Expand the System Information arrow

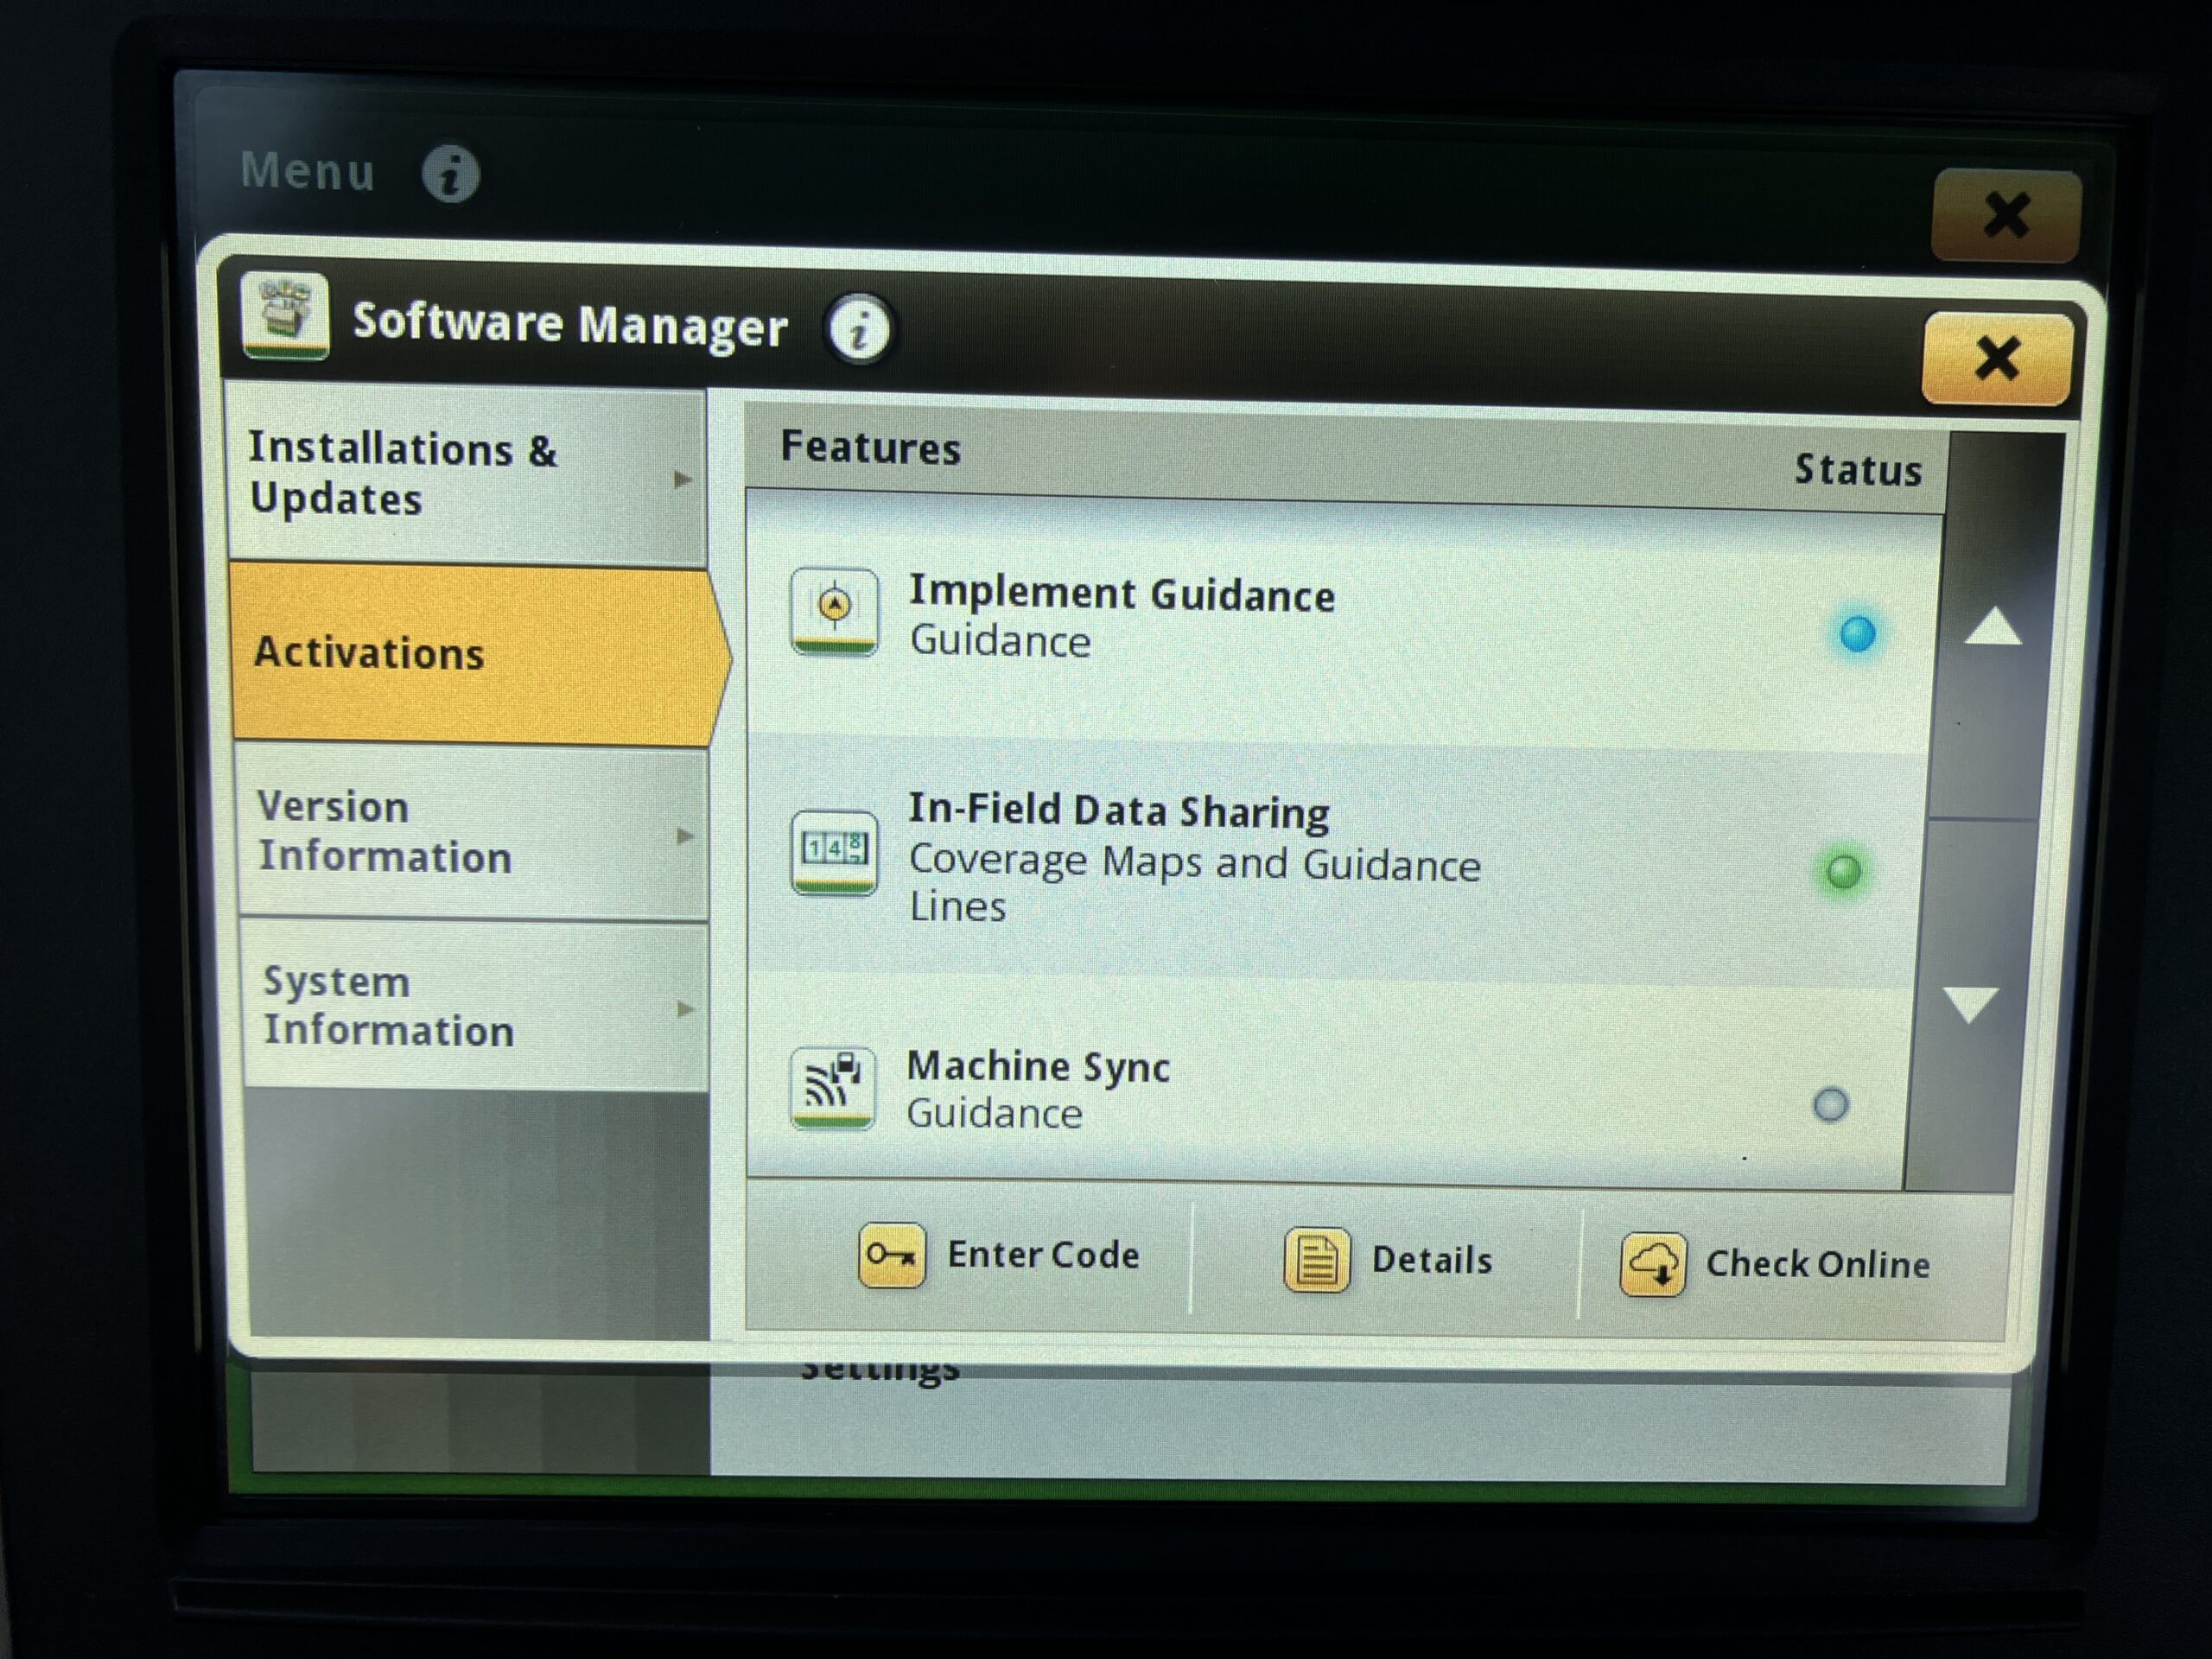pyautogui.click(x=685, y=1008)
